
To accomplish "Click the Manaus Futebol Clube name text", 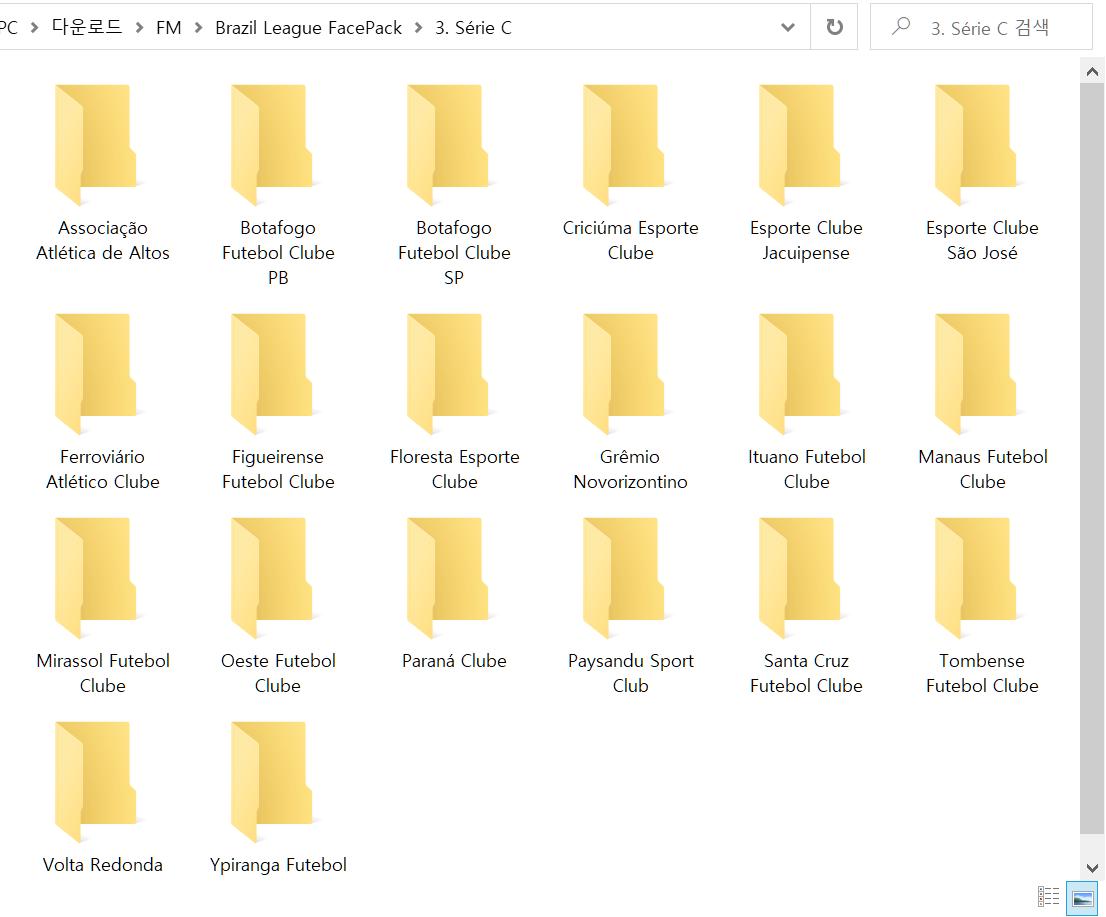I will 983,469.
